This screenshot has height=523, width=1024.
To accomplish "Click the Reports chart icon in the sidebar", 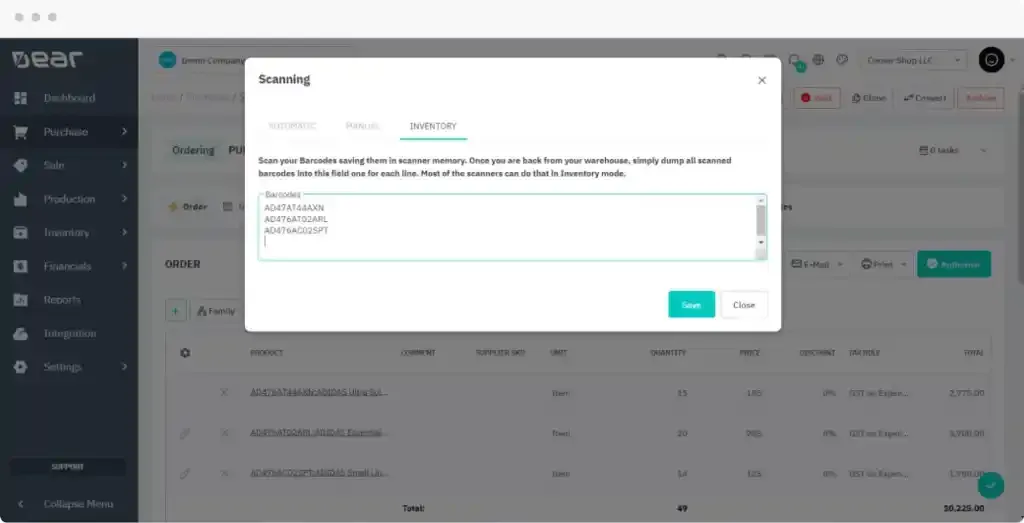I will [20, 300].
